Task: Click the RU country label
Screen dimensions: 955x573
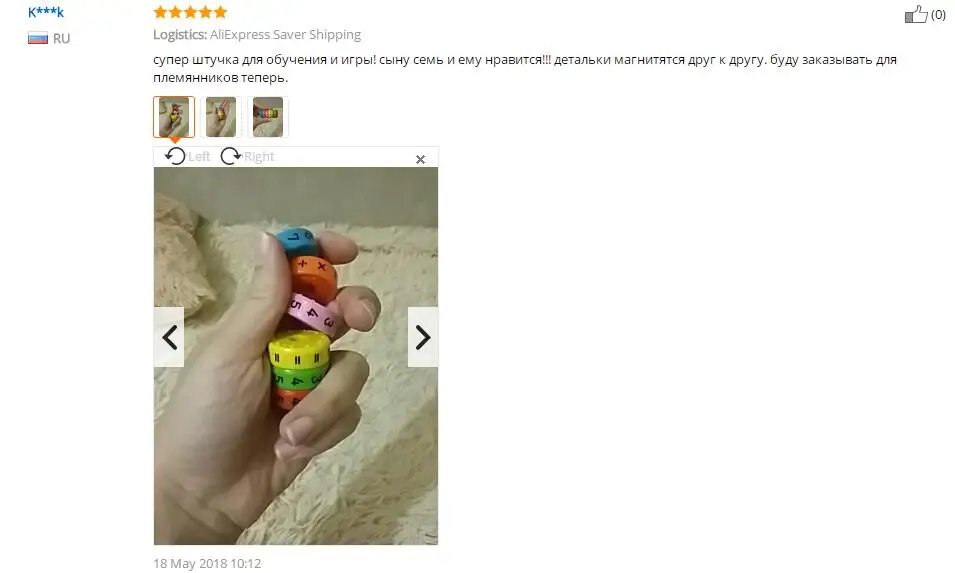Action: 62,38
